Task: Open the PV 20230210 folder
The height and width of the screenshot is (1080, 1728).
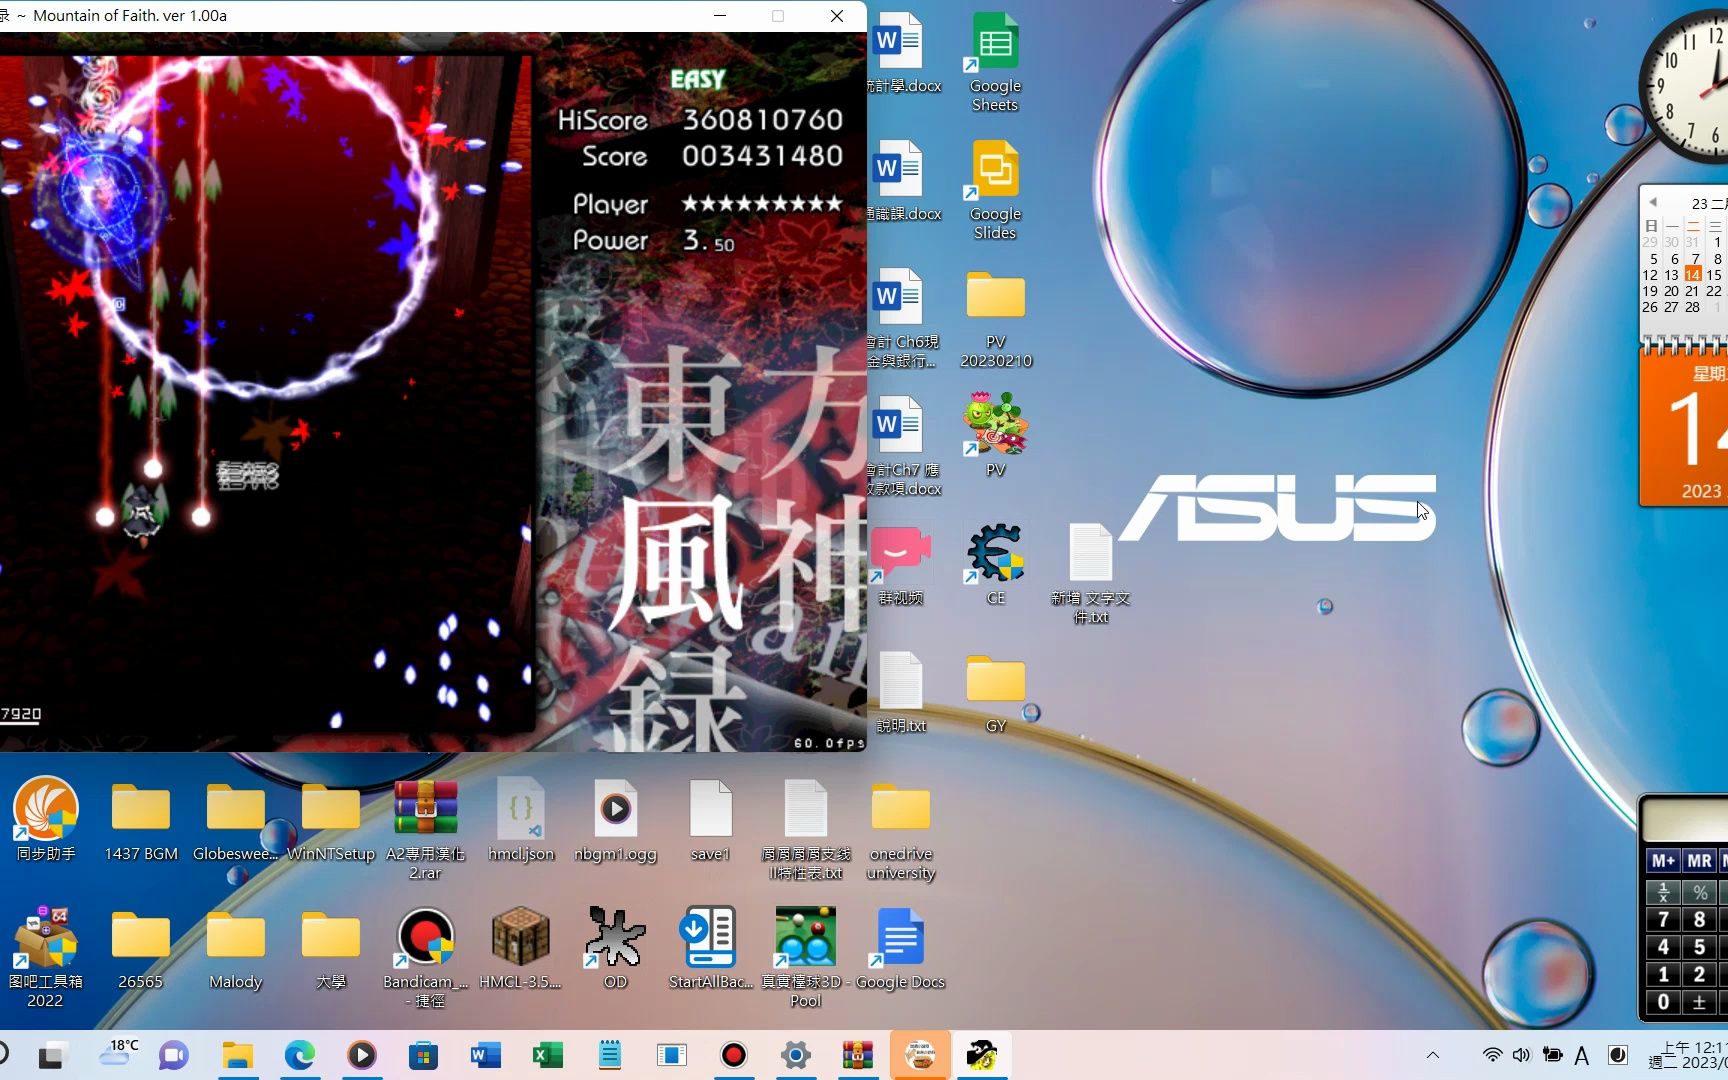Action: point(995,318)
